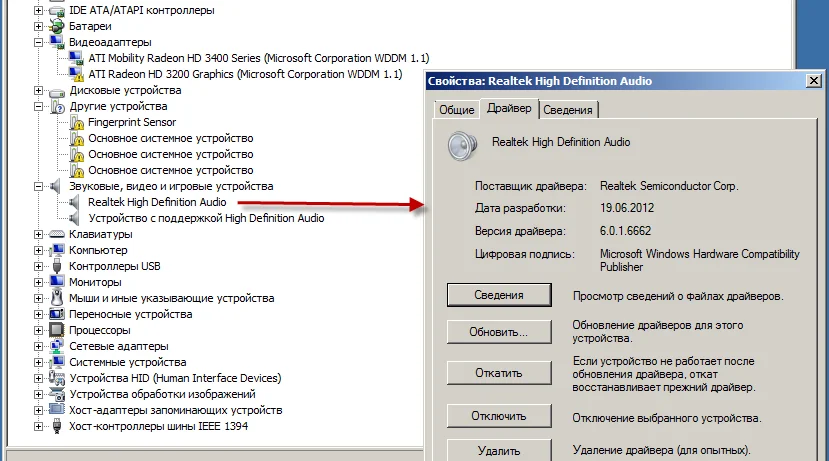
Task: Select Хост-контроллеры шины IEEE 1394 label
Action: pyautogui.click(x=159, y=426)
